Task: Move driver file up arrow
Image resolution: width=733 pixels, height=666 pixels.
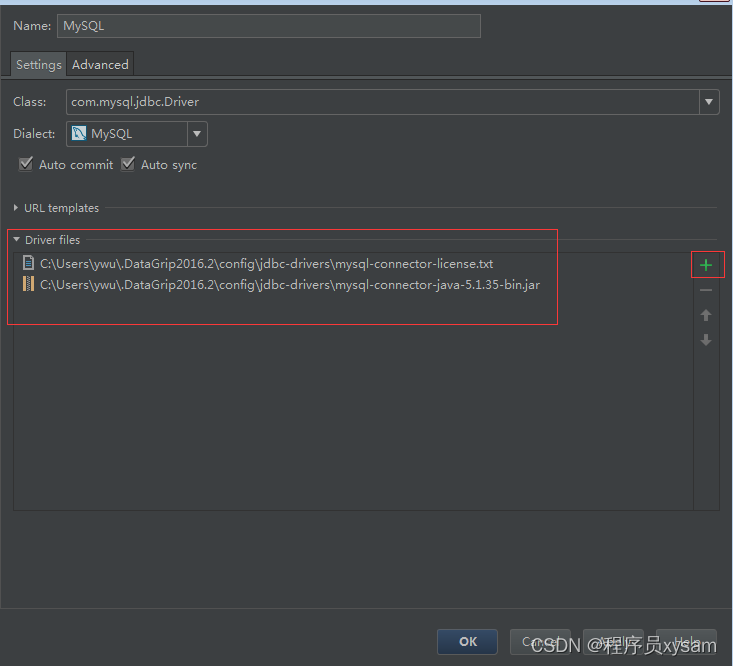Action: pyautogui.click(x=706, y=315)
